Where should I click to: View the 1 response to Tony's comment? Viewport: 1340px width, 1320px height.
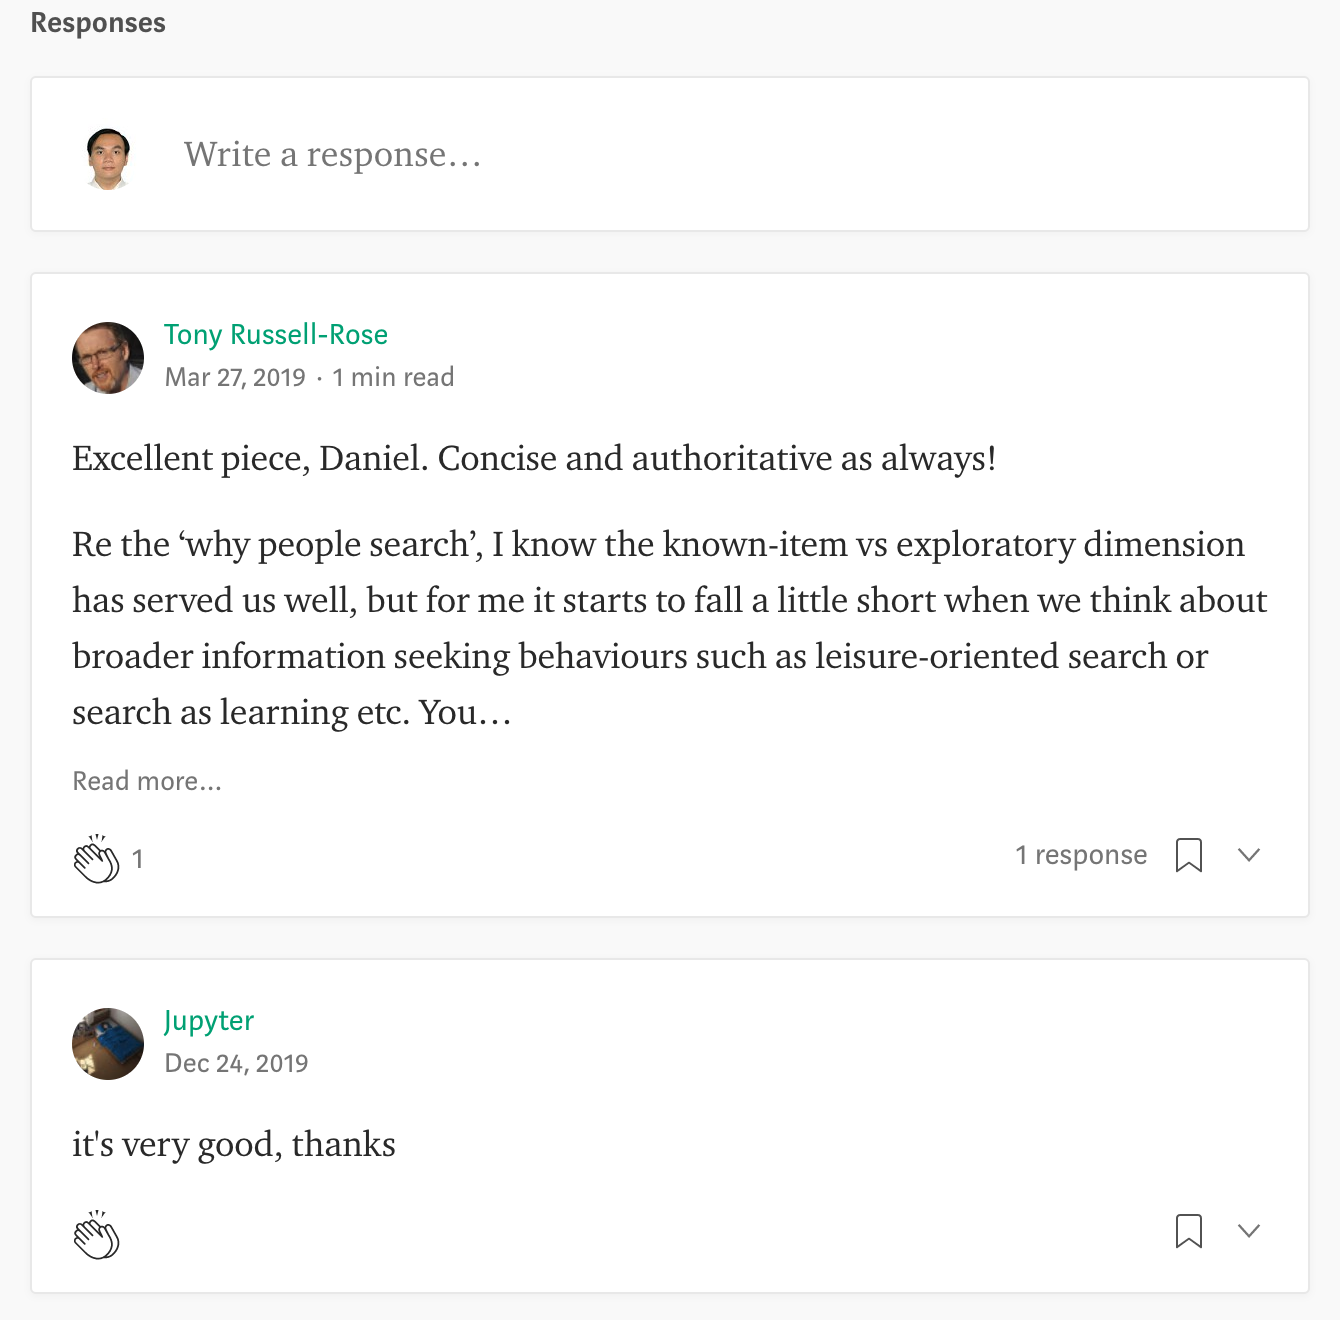click(1081, 855)
